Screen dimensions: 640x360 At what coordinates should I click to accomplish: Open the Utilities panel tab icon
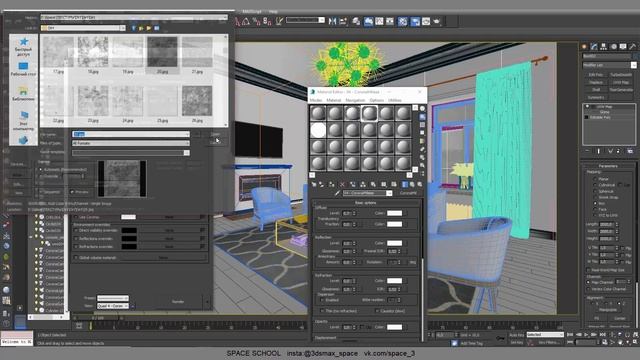pyautogui.click(x=633, y=47)
